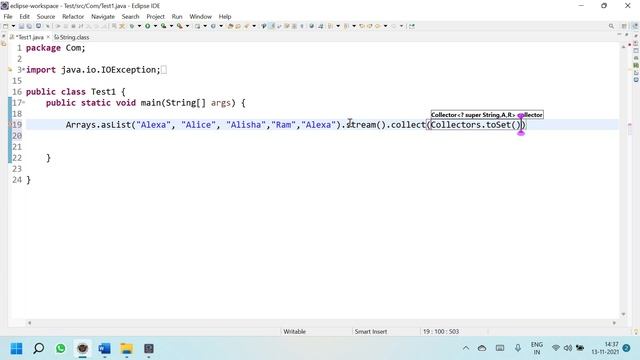Click the Back navigation arrow icon
640x360 pixels.
[x=378, y=26]
